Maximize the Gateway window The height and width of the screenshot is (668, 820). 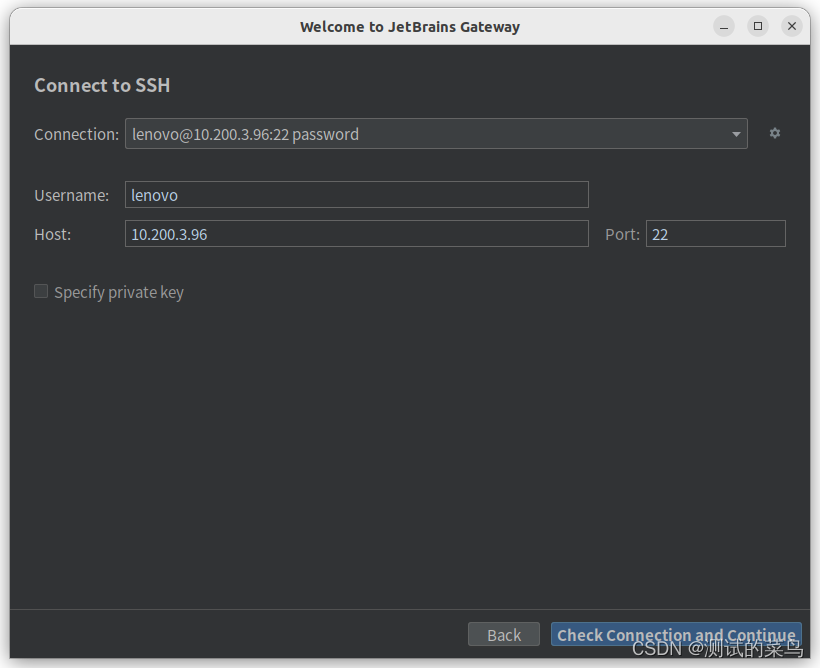[x=758, y=26]
